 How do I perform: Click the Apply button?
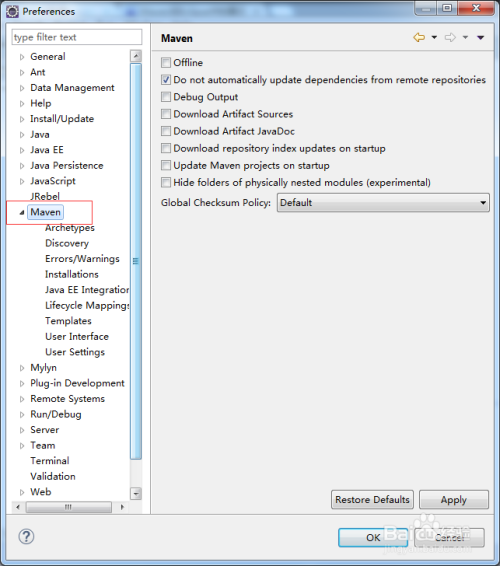454,500
